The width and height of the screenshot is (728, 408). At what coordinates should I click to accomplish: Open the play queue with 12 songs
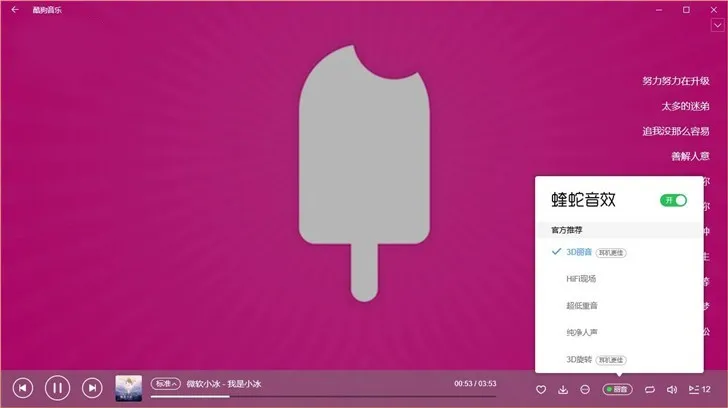[699, 389]
